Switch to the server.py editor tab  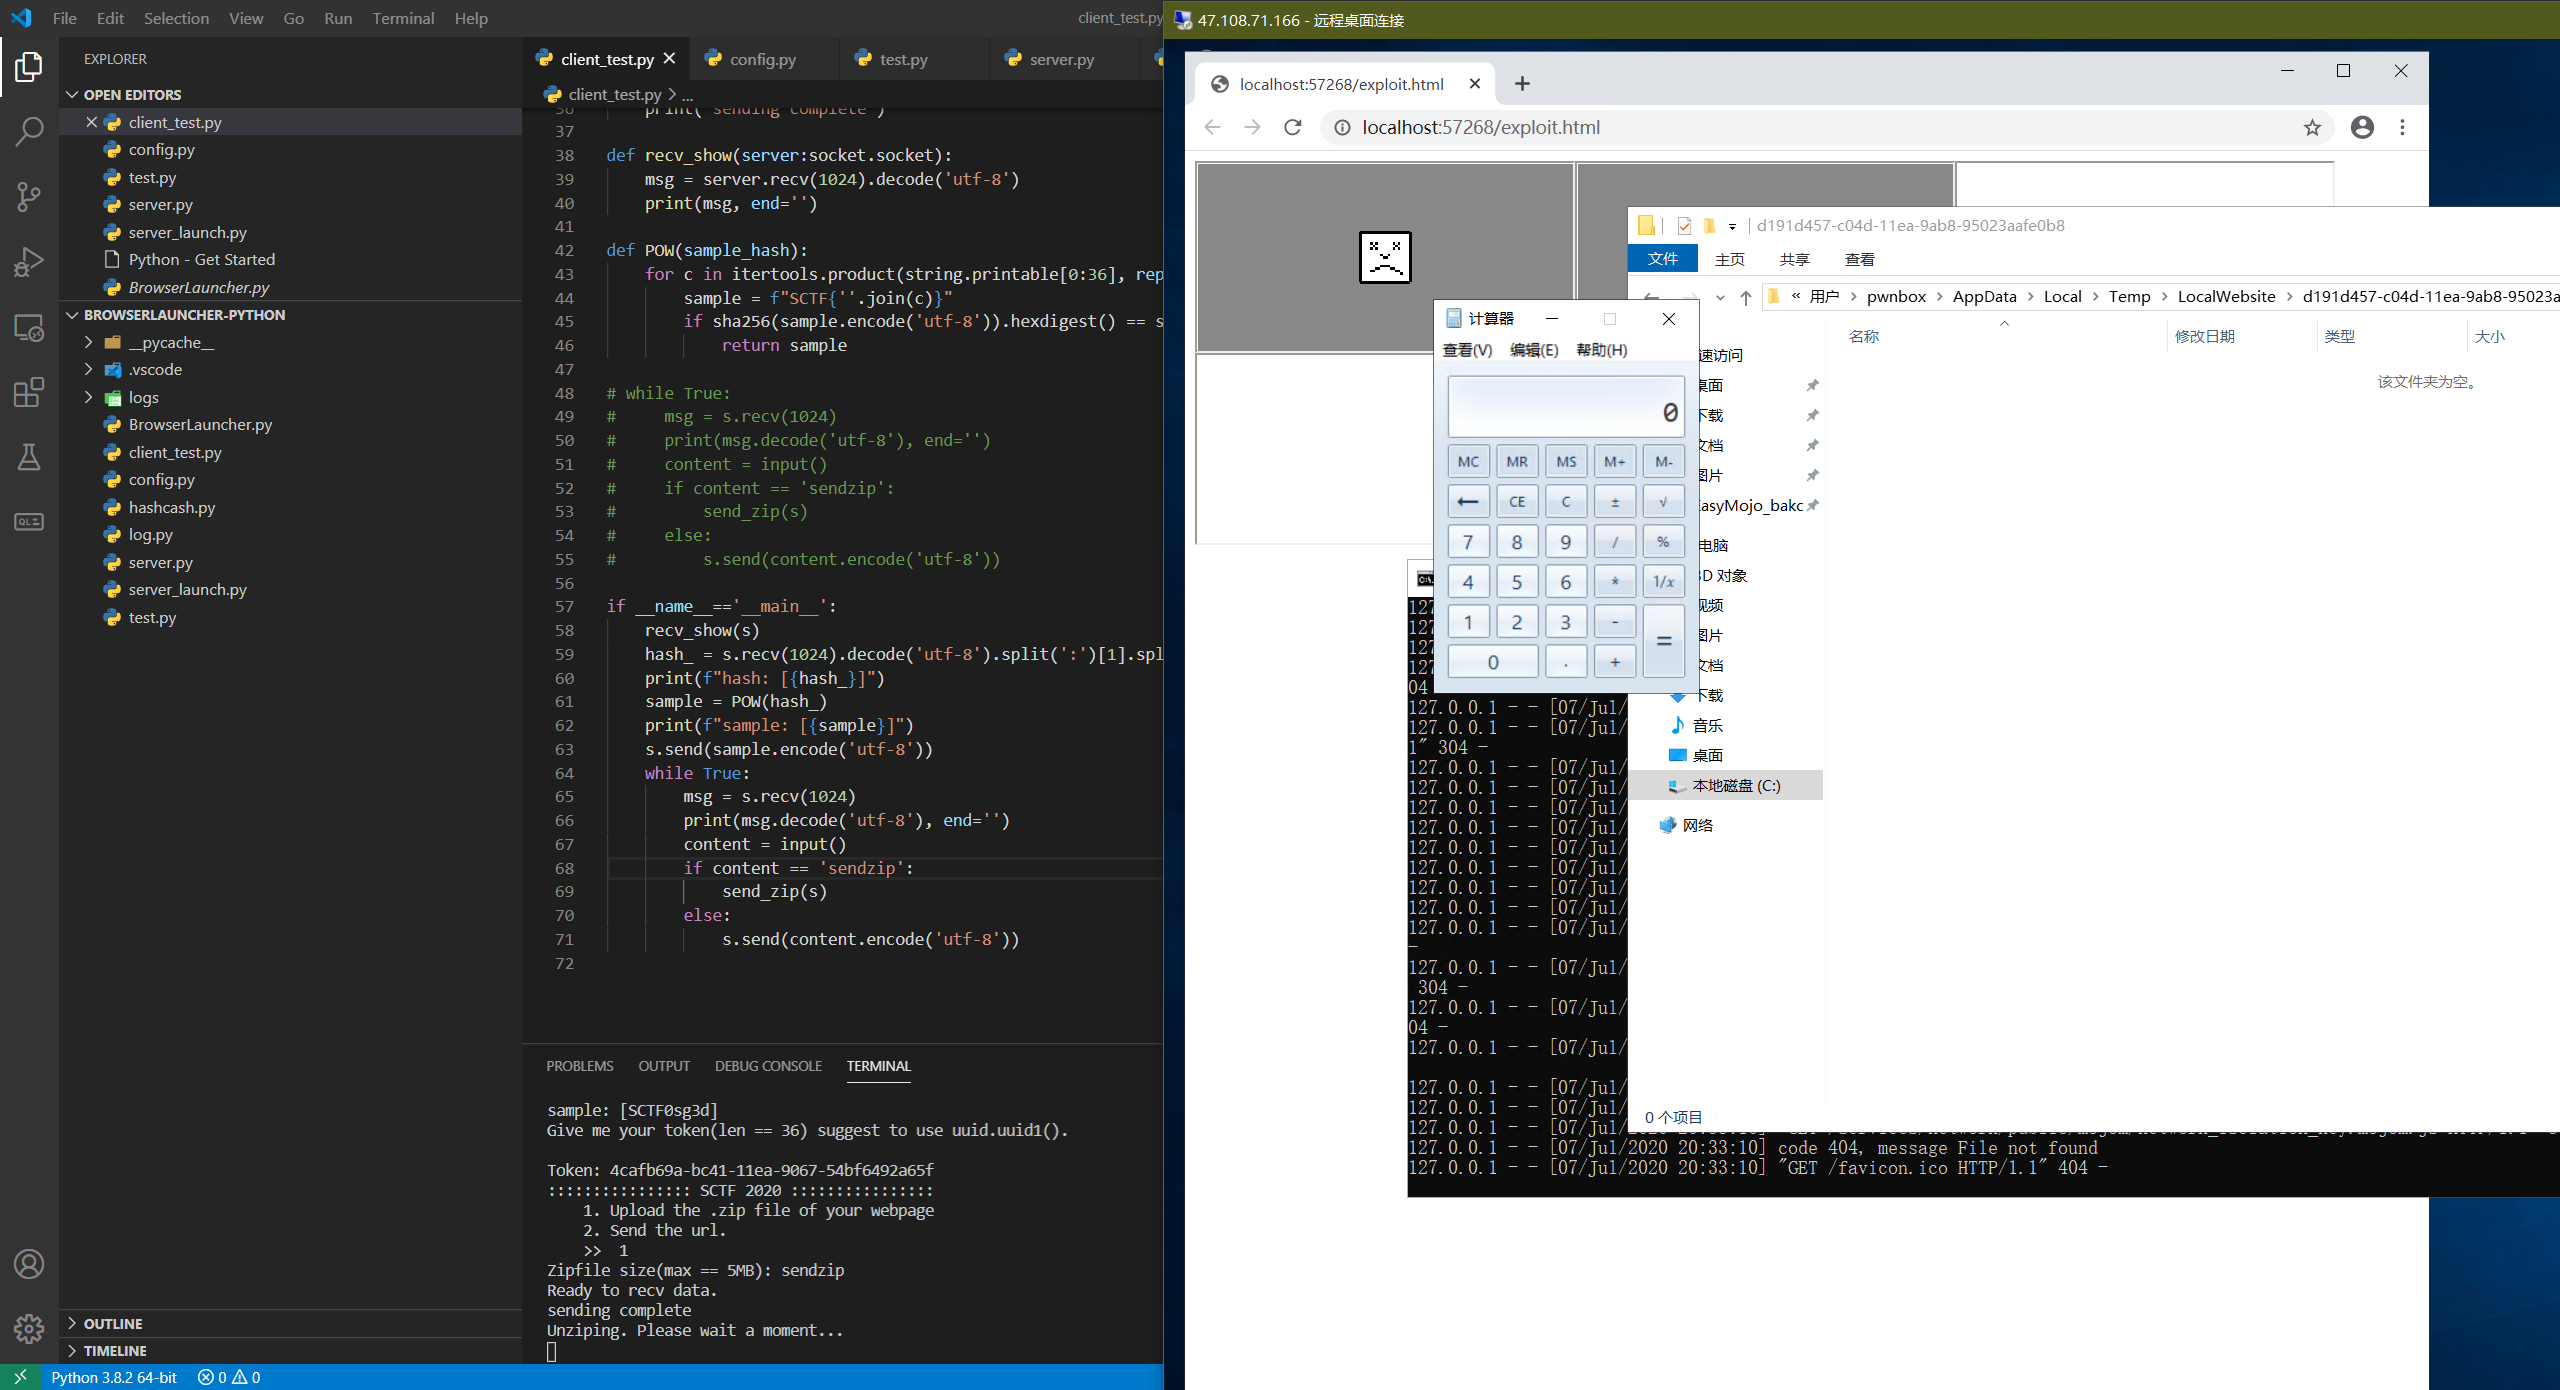pyautogui.click(x=1061, y=59)
